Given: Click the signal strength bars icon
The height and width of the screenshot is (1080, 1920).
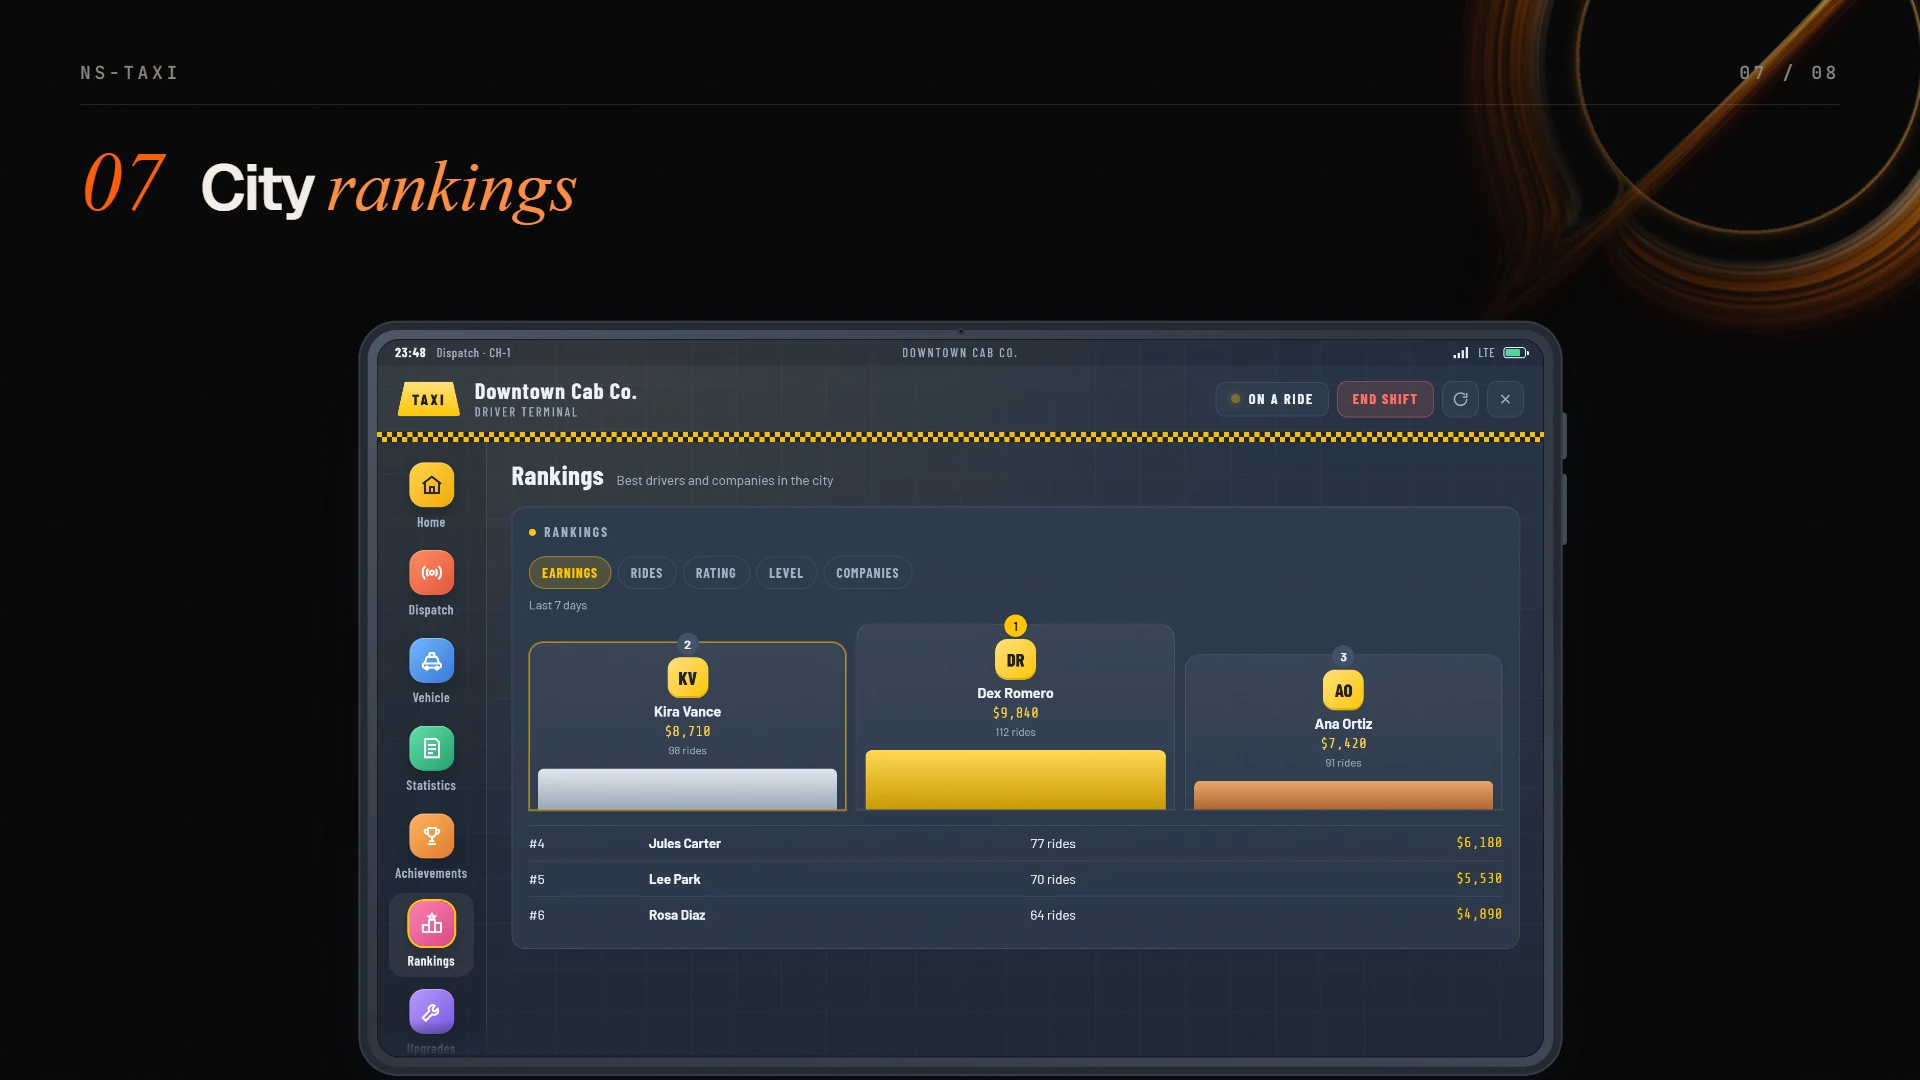Looking at the screenshot, I should click(x=1461, y=353).
